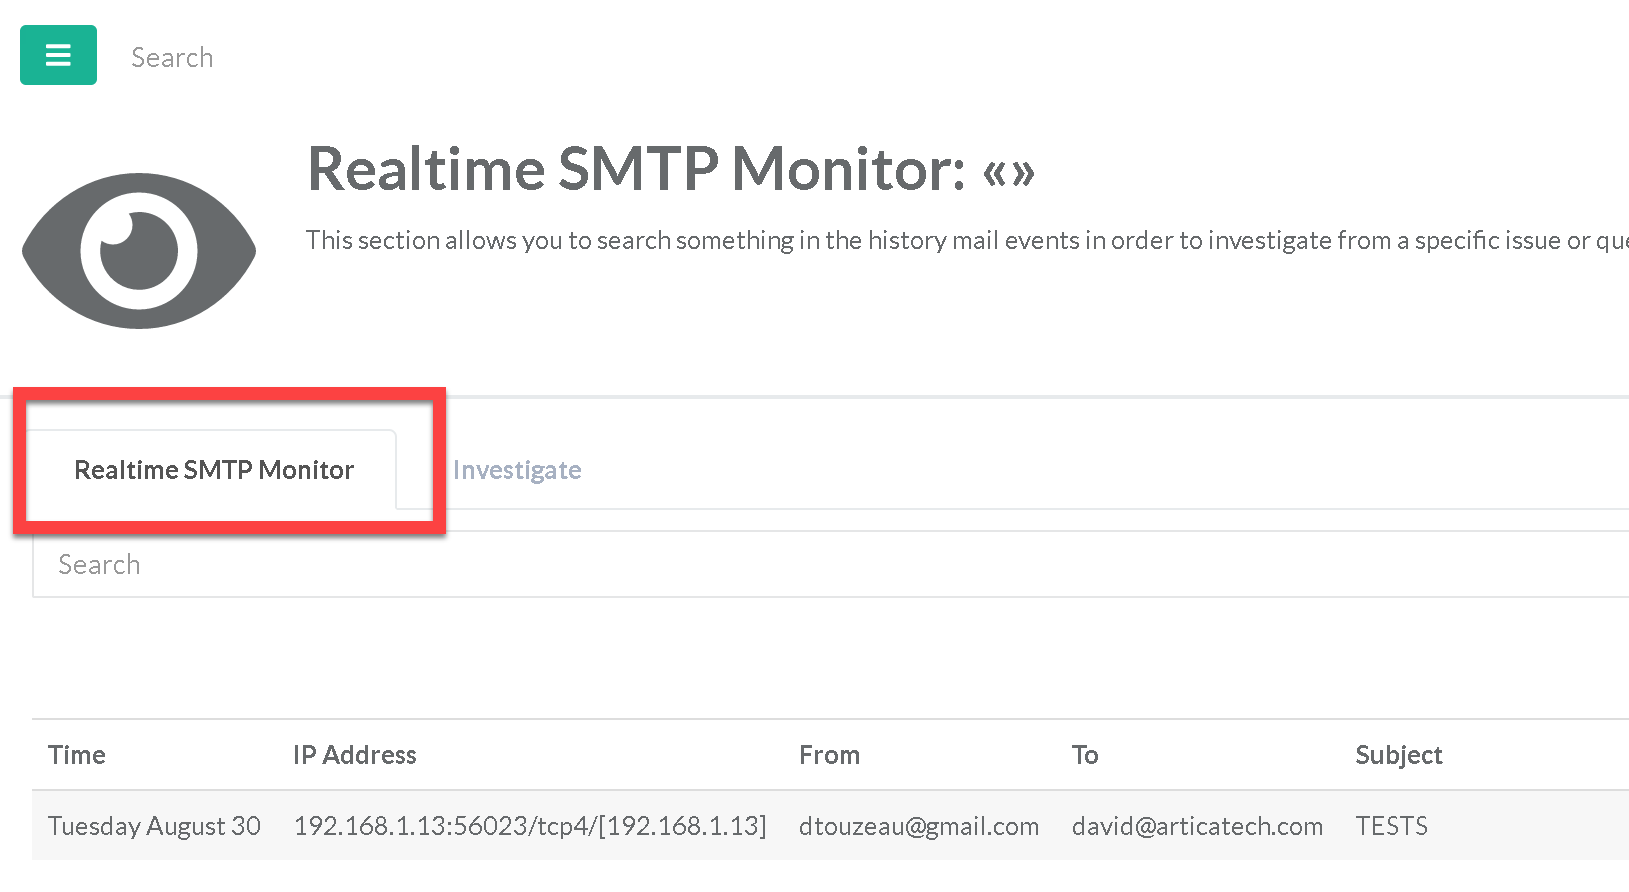Image resolution: width=1629 pixels, height=892 pixels.
Task: Switch to the Realtime SMTP Monitor tab
Action: pos(214,470)
